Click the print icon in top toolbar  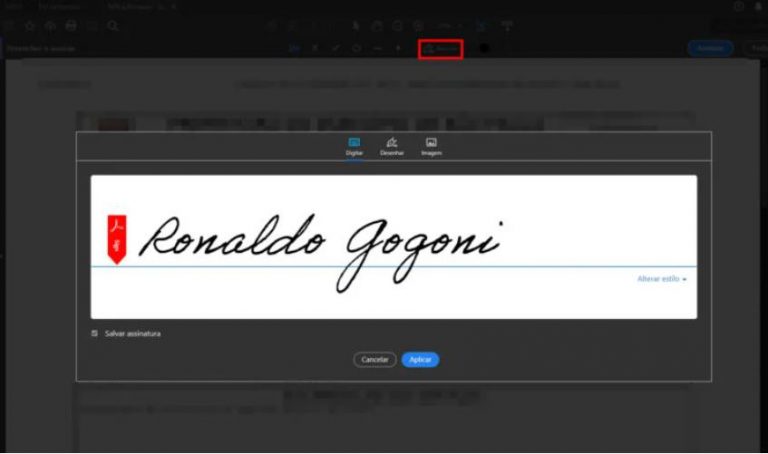pyautogui.click(x=70, y=25)
